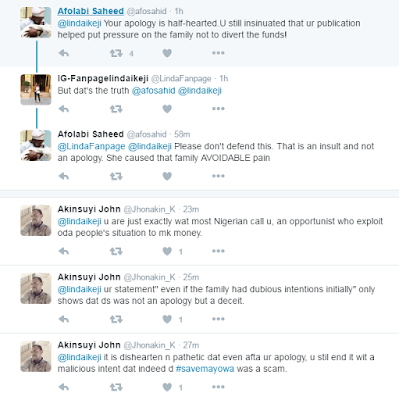Retweet the tweet with 4 retweets
This screenshot has height=400, width=399.
(x=116, y=53)
